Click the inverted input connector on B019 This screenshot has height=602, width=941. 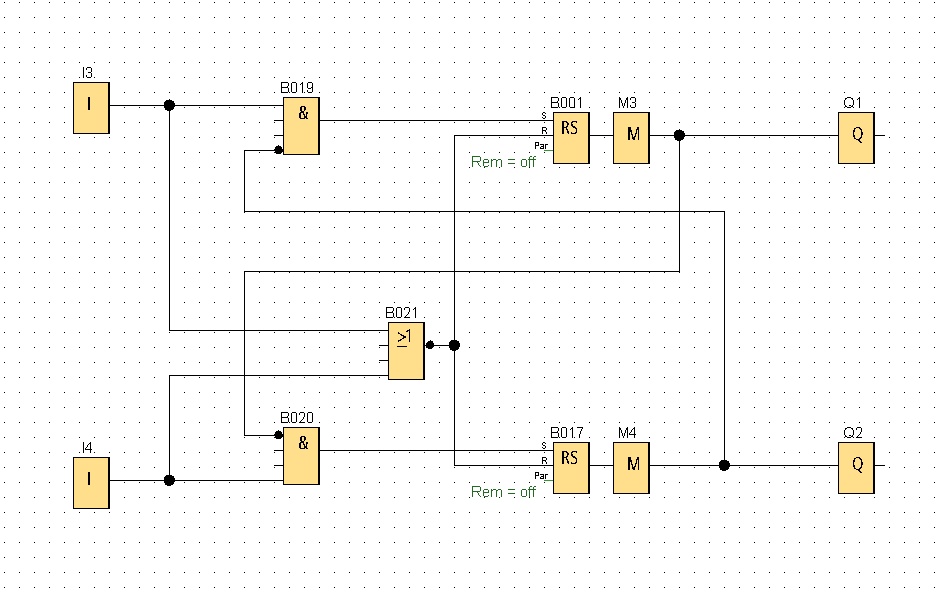(x=278, y=150)
